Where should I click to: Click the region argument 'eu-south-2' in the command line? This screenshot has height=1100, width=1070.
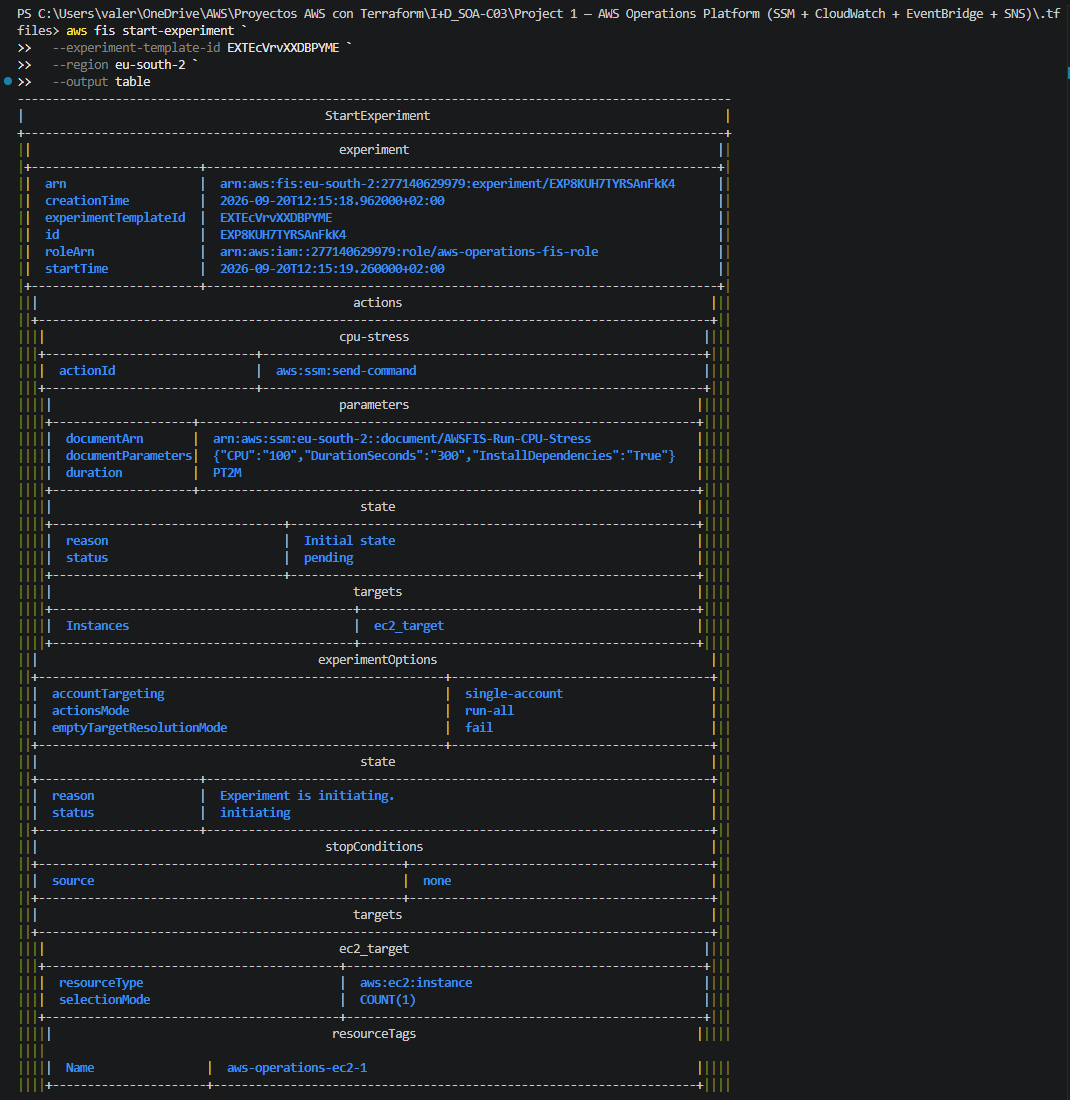tap(150, 65)
